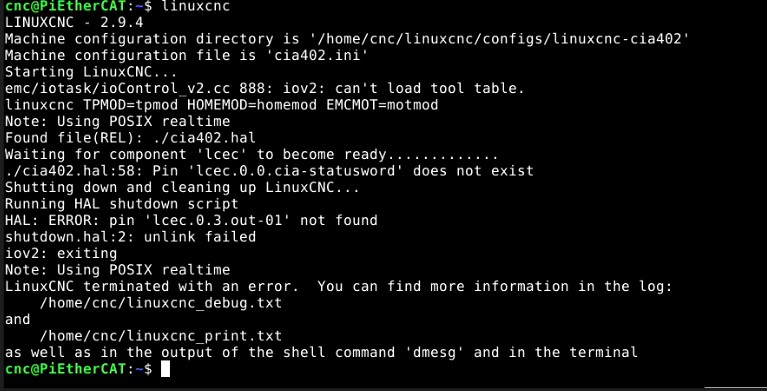767x391 pixels.
Task: Click the TPMOD=tpmod HOMEMOD=homemod line
Action: coord(222,105)
